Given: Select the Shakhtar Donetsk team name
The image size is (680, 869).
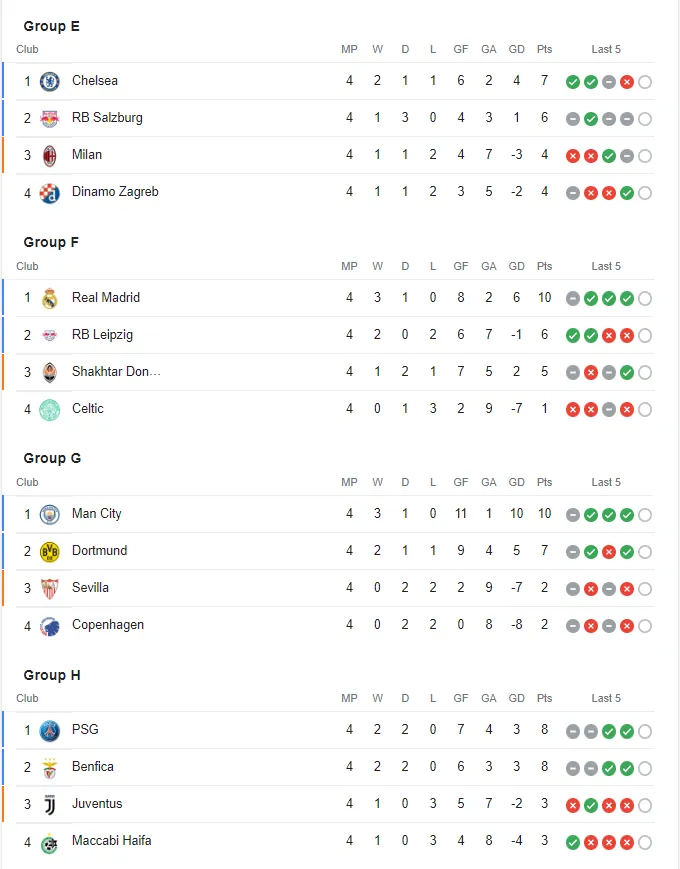Looking at the screenshot, I should (116, 372).
